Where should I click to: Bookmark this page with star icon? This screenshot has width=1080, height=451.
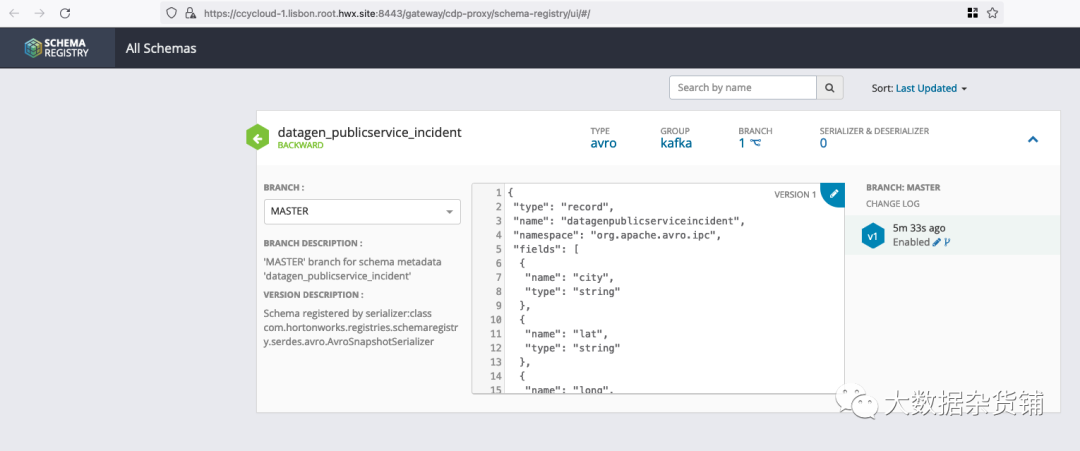pyautogui.click(x=992, y=13)
